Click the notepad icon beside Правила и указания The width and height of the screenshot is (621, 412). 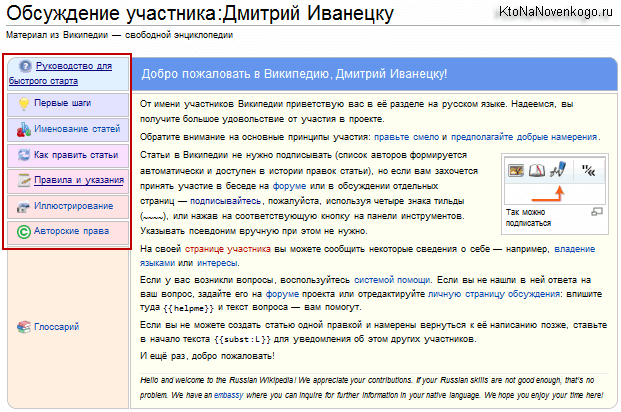click(x=24, y=180)
